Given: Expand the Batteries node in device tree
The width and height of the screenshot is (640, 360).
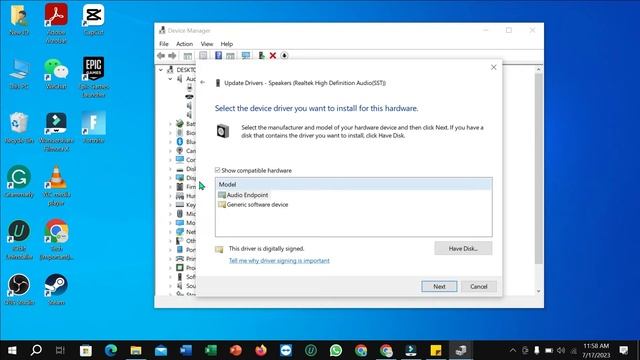Looking at the screenshot, I should coord(170,124).
